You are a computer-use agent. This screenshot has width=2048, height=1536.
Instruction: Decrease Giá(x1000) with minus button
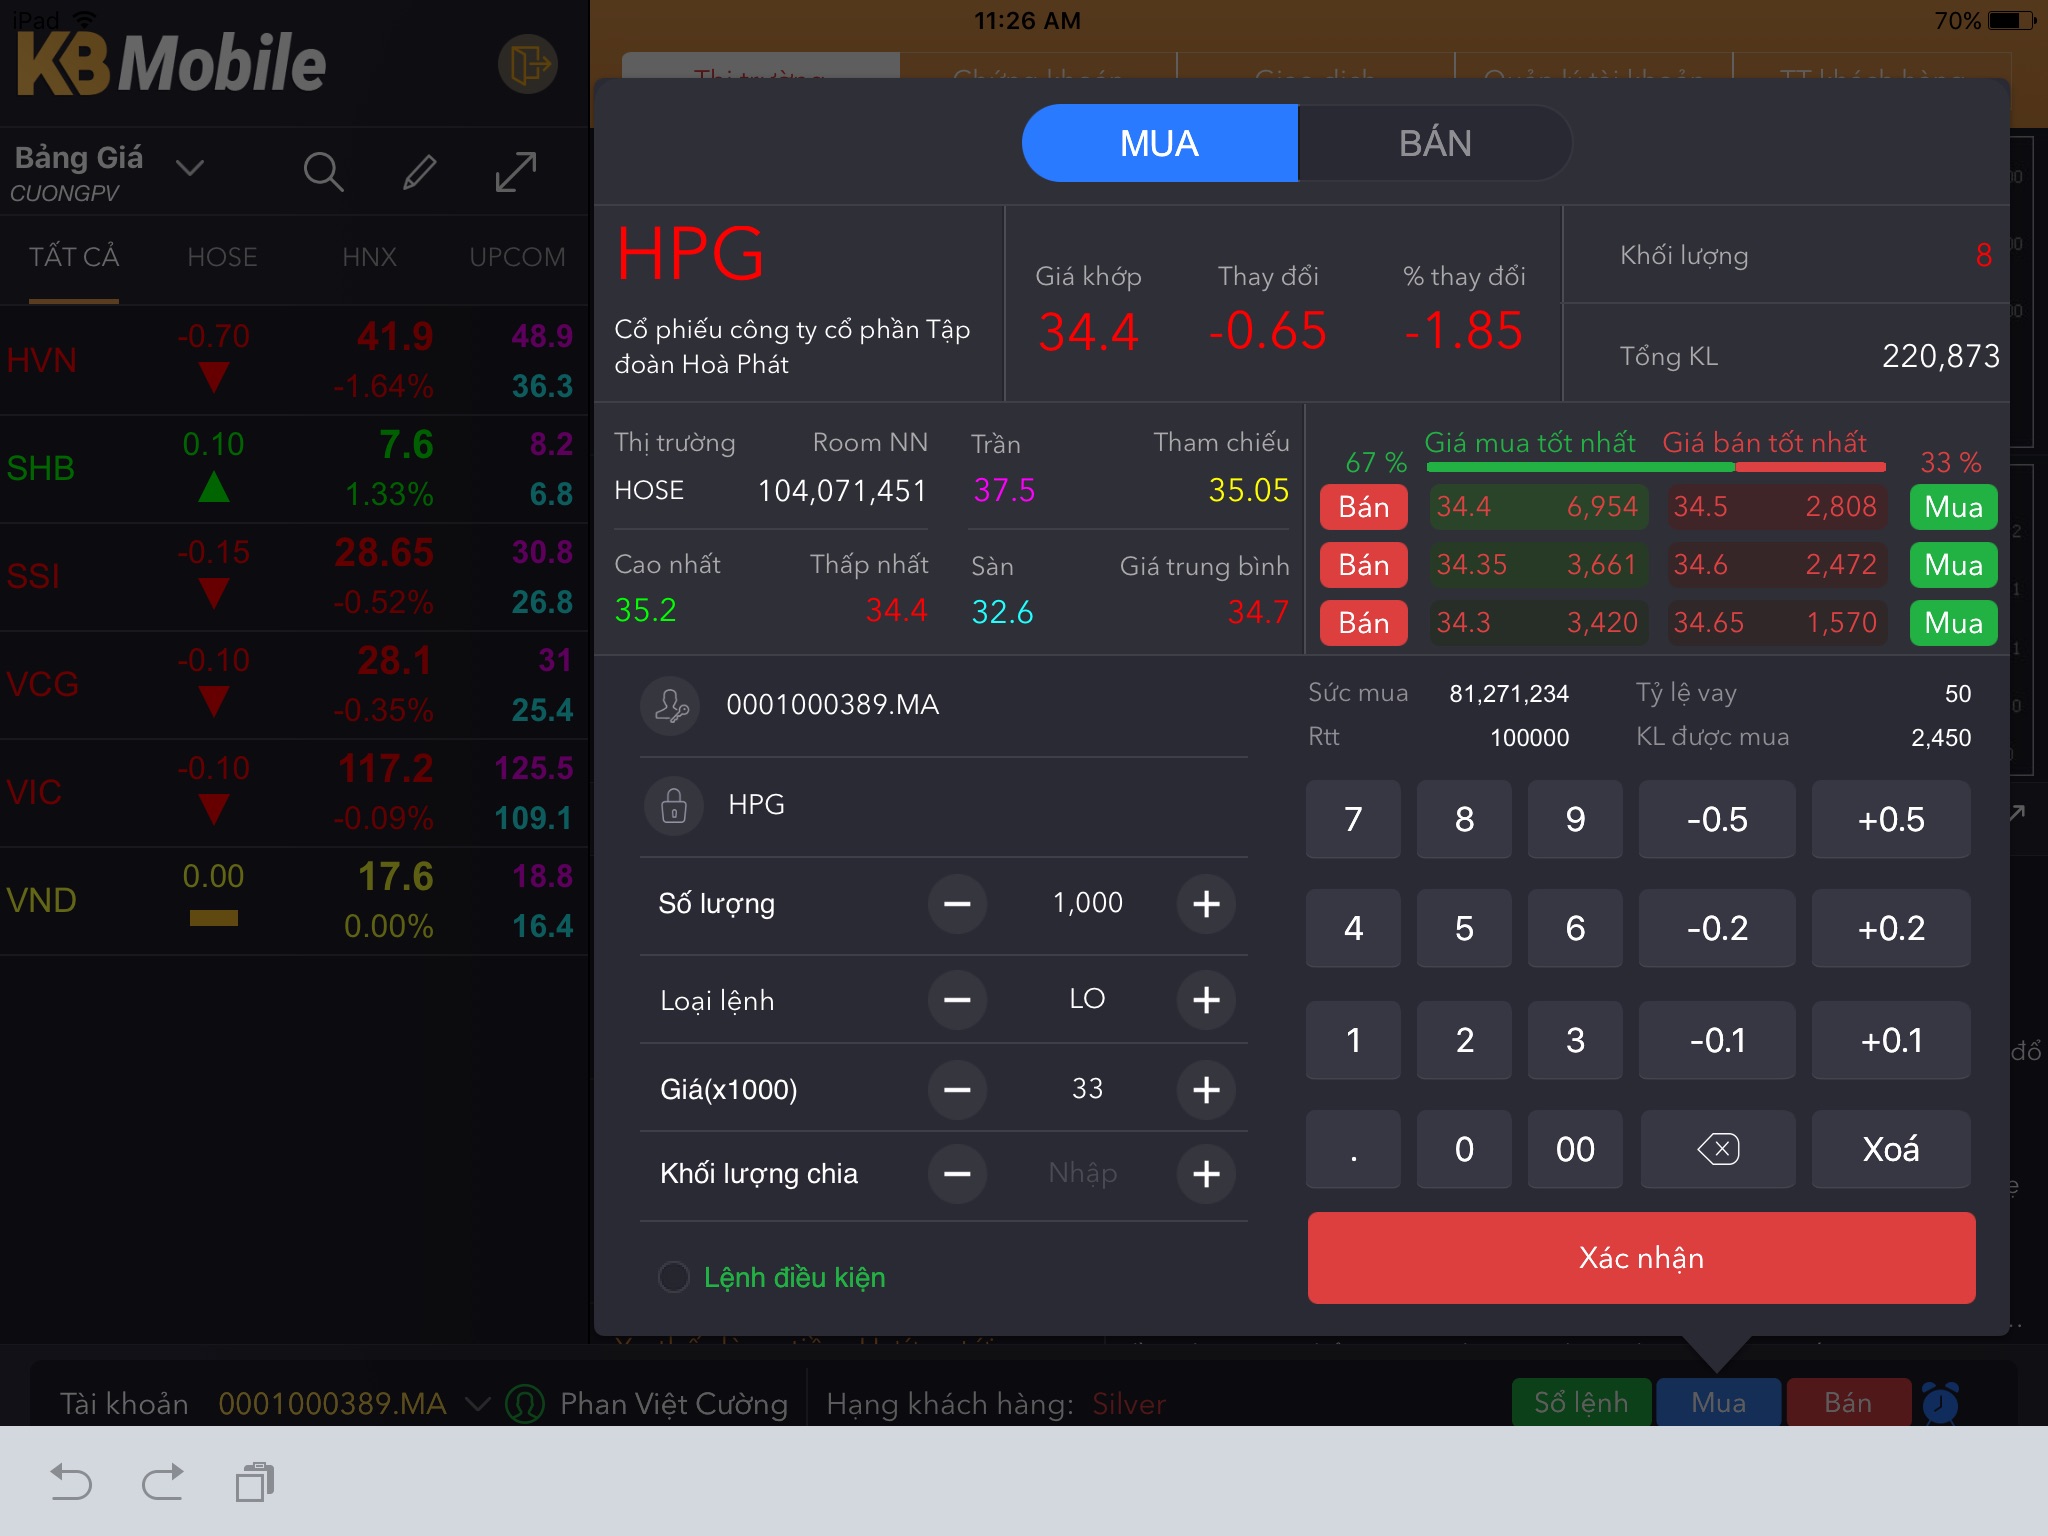pyautogui.click(x=957, y=1089)
